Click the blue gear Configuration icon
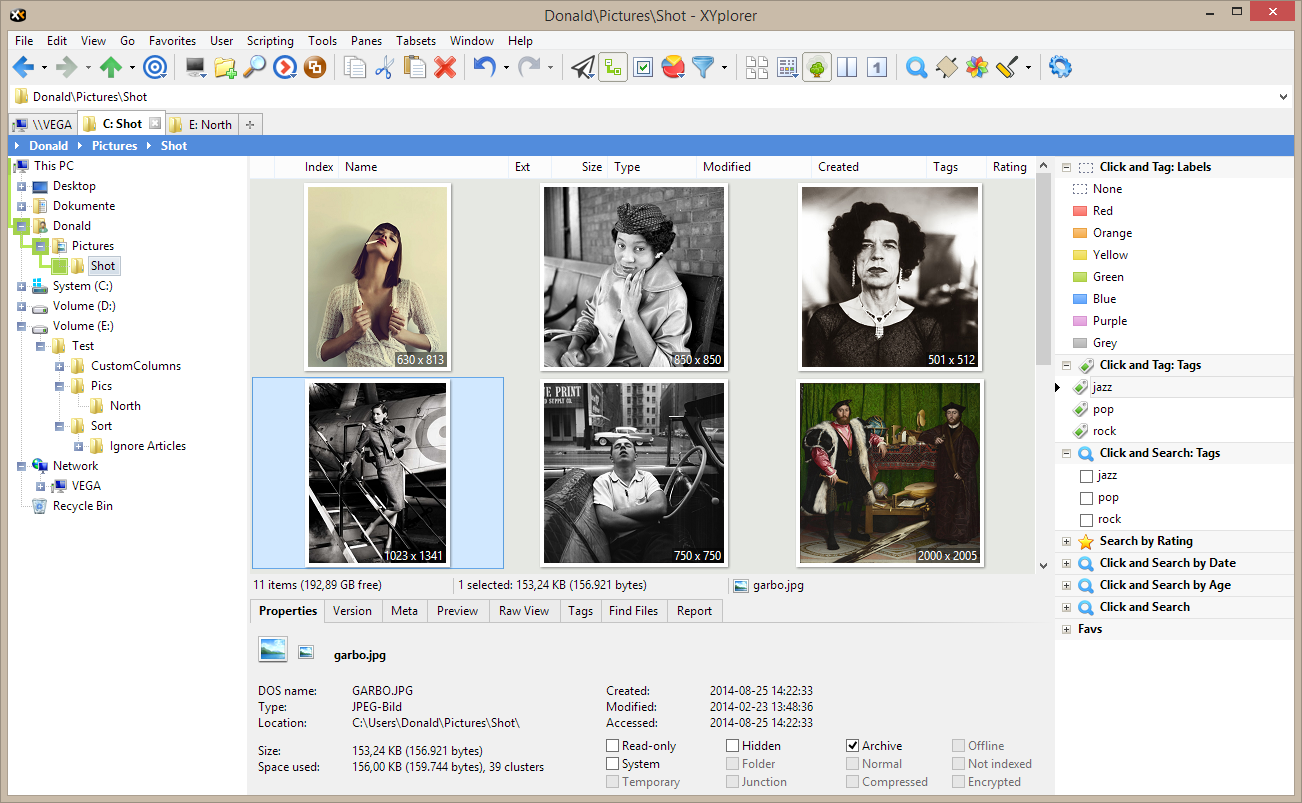Viewport: 1302px width, 803px height. click(1060, 68)
